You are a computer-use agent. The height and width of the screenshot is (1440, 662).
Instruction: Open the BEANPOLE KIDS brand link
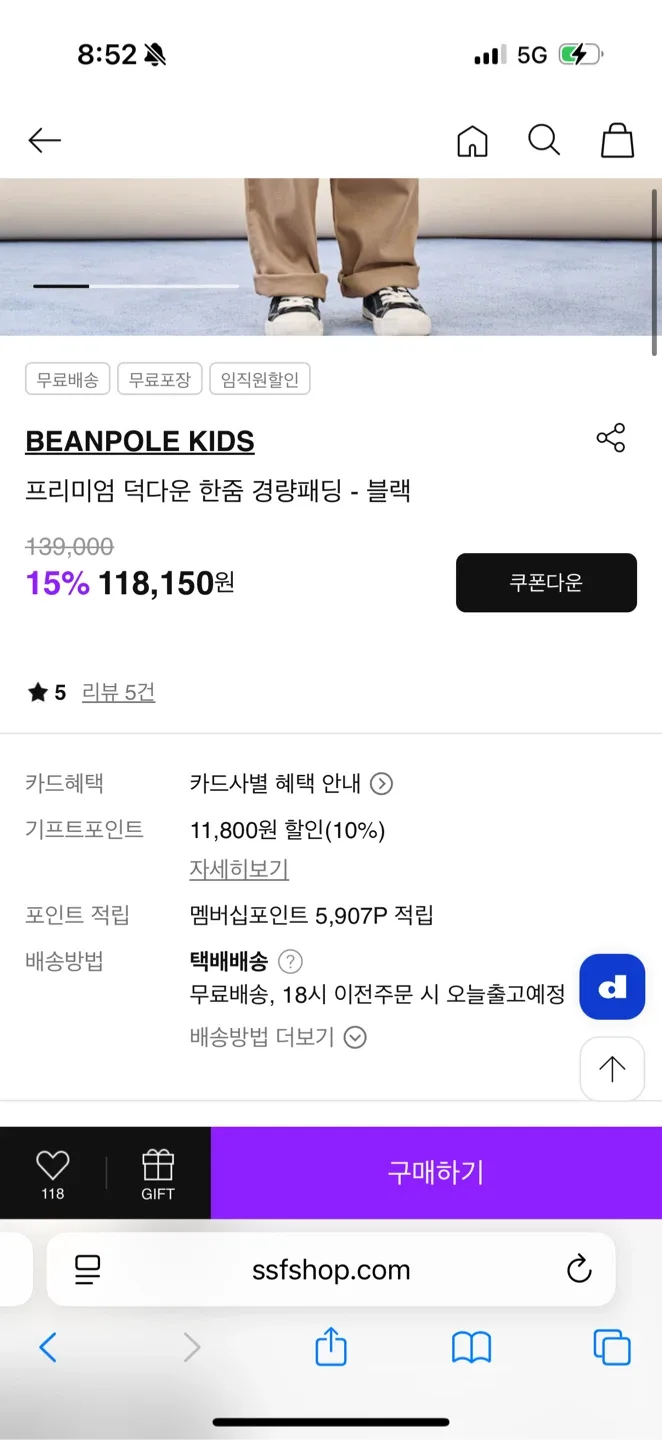(140, 441)
